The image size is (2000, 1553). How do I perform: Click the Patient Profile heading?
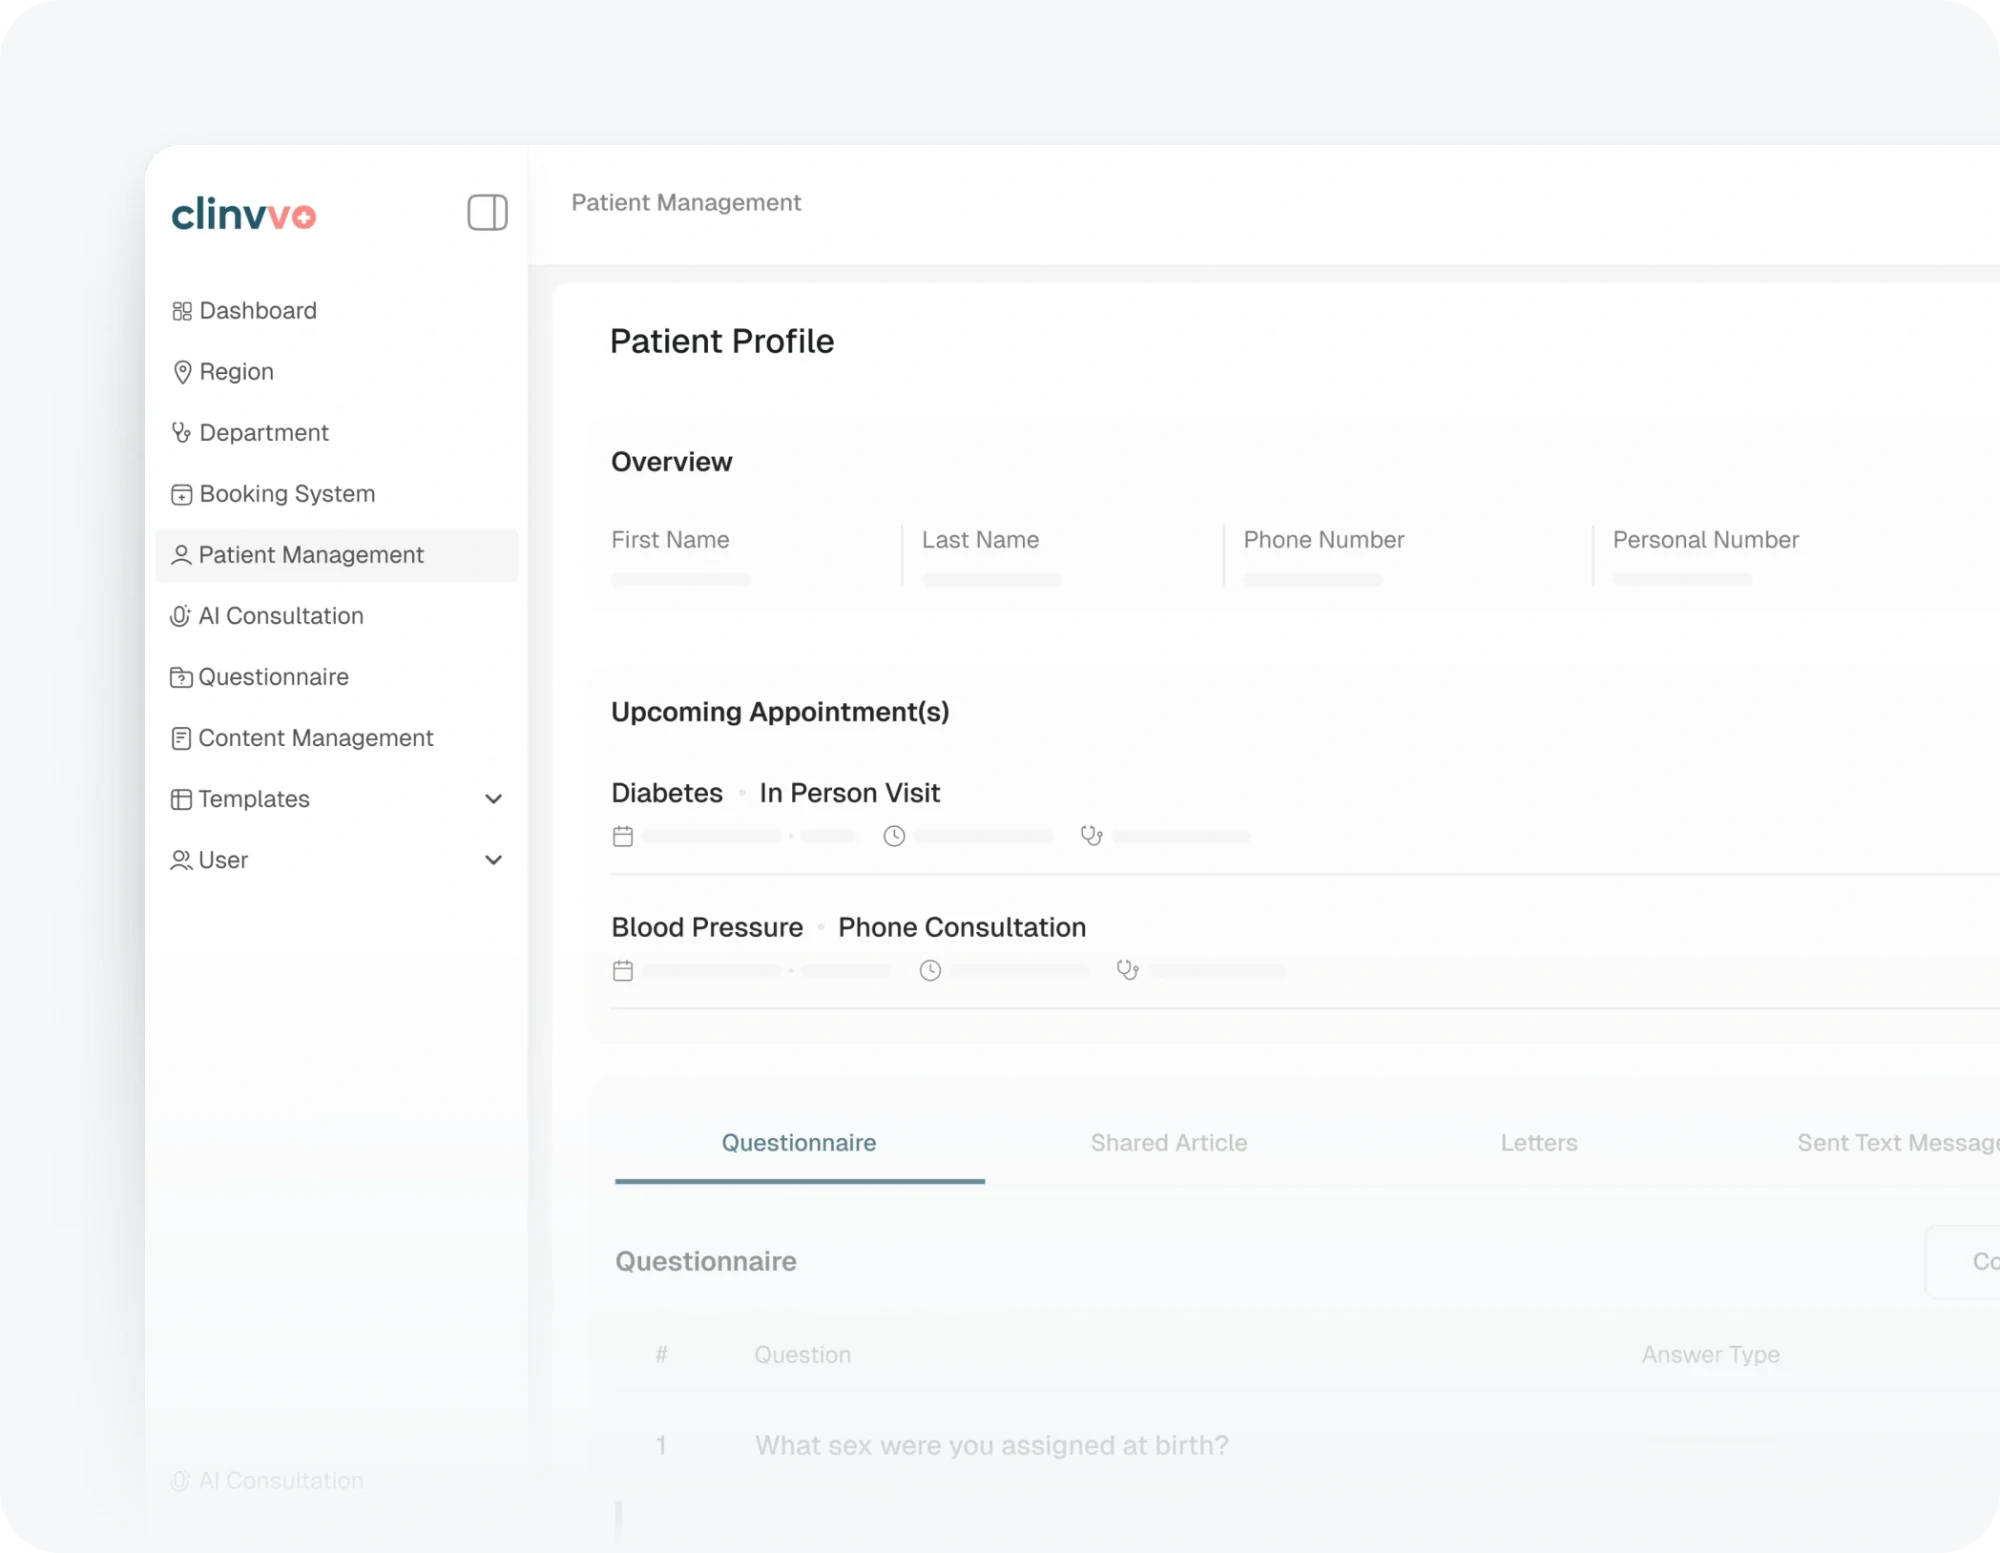(x=722, y=342)
